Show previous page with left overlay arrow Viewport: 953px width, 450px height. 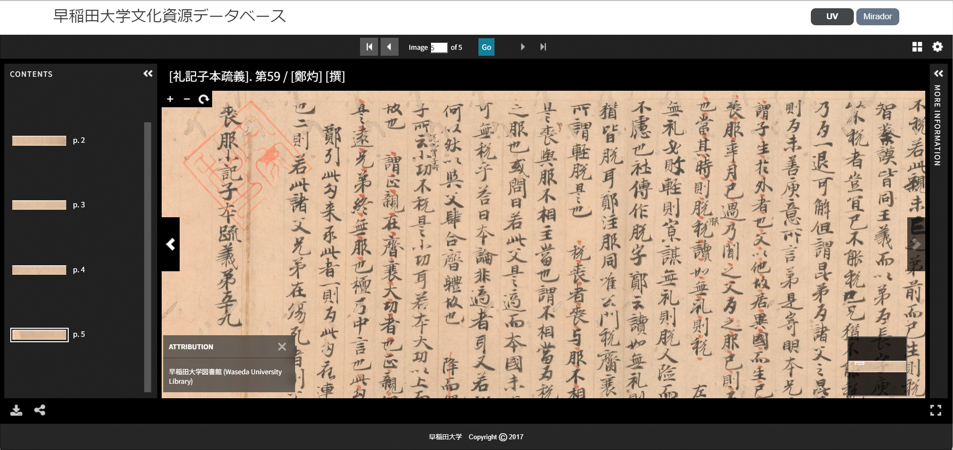pyautogui.click(x=171, y=244)
